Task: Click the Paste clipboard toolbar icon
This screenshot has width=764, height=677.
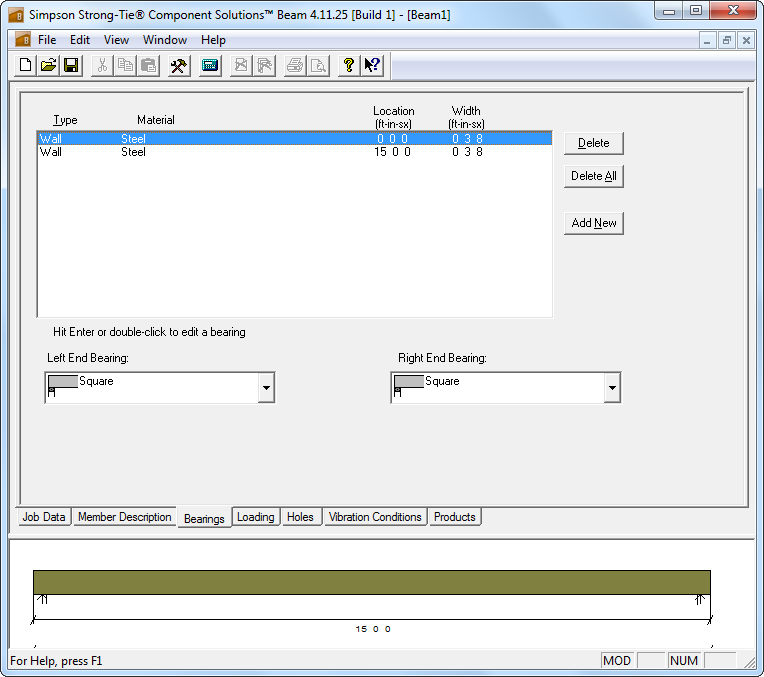Action: coord(148,65)
